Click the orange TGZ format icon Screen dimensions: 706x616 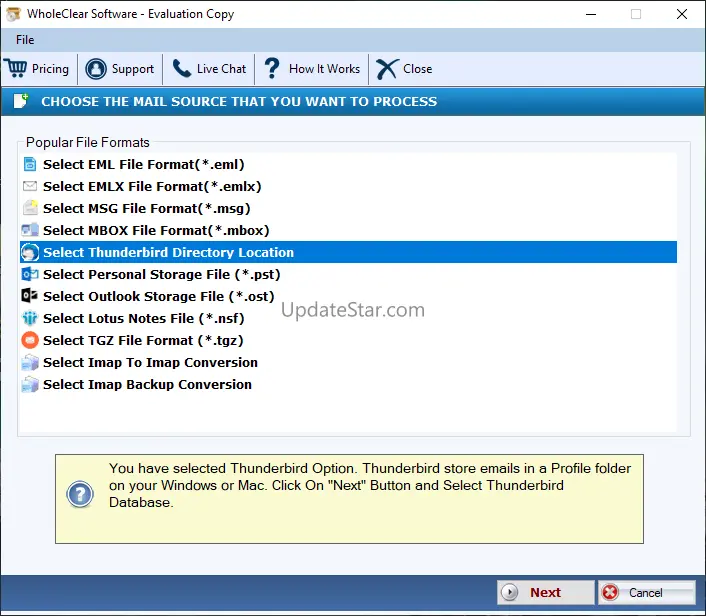(30, 340)
